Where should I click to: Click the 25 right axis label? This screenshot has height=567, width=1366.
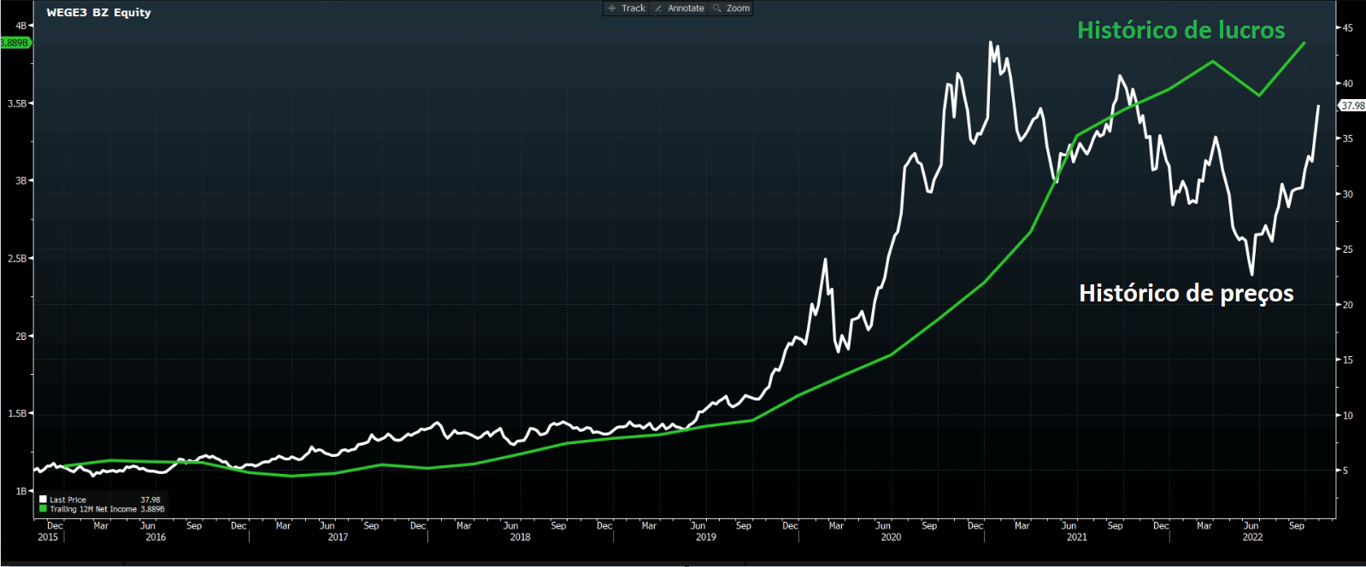(x=1350, y=250)
